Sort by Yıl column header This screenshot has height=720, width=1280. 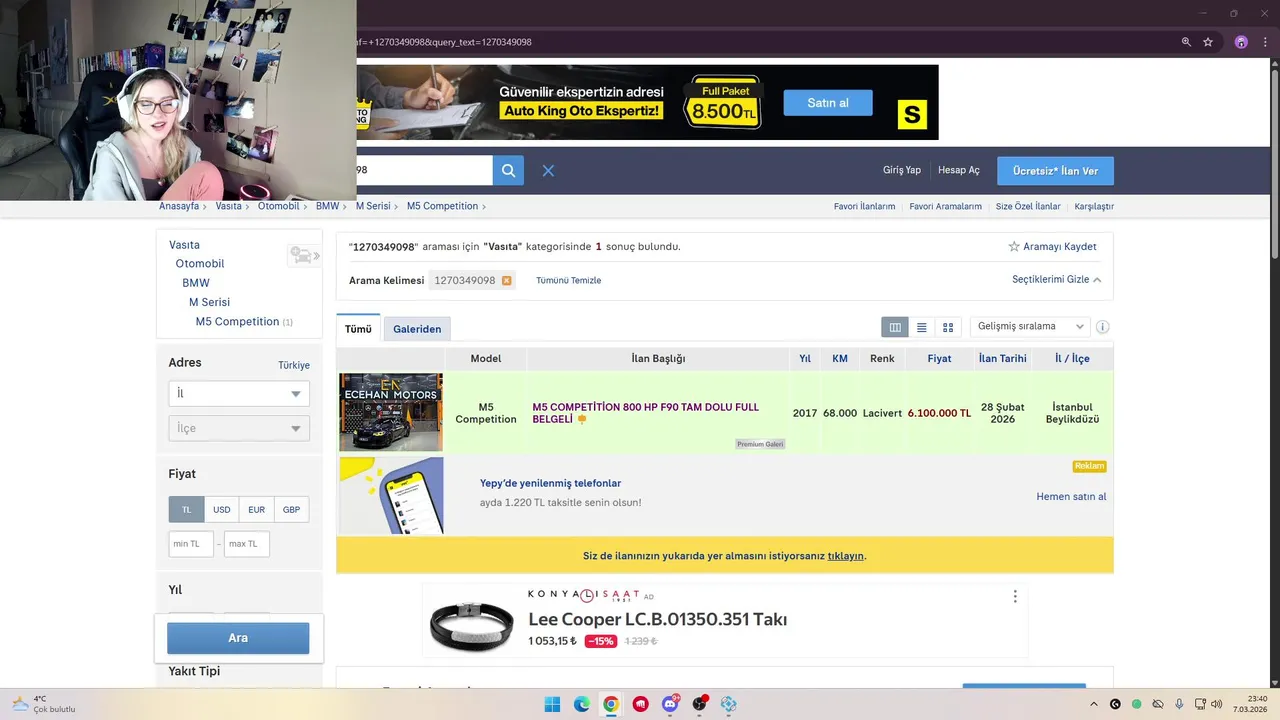(805, 358)
